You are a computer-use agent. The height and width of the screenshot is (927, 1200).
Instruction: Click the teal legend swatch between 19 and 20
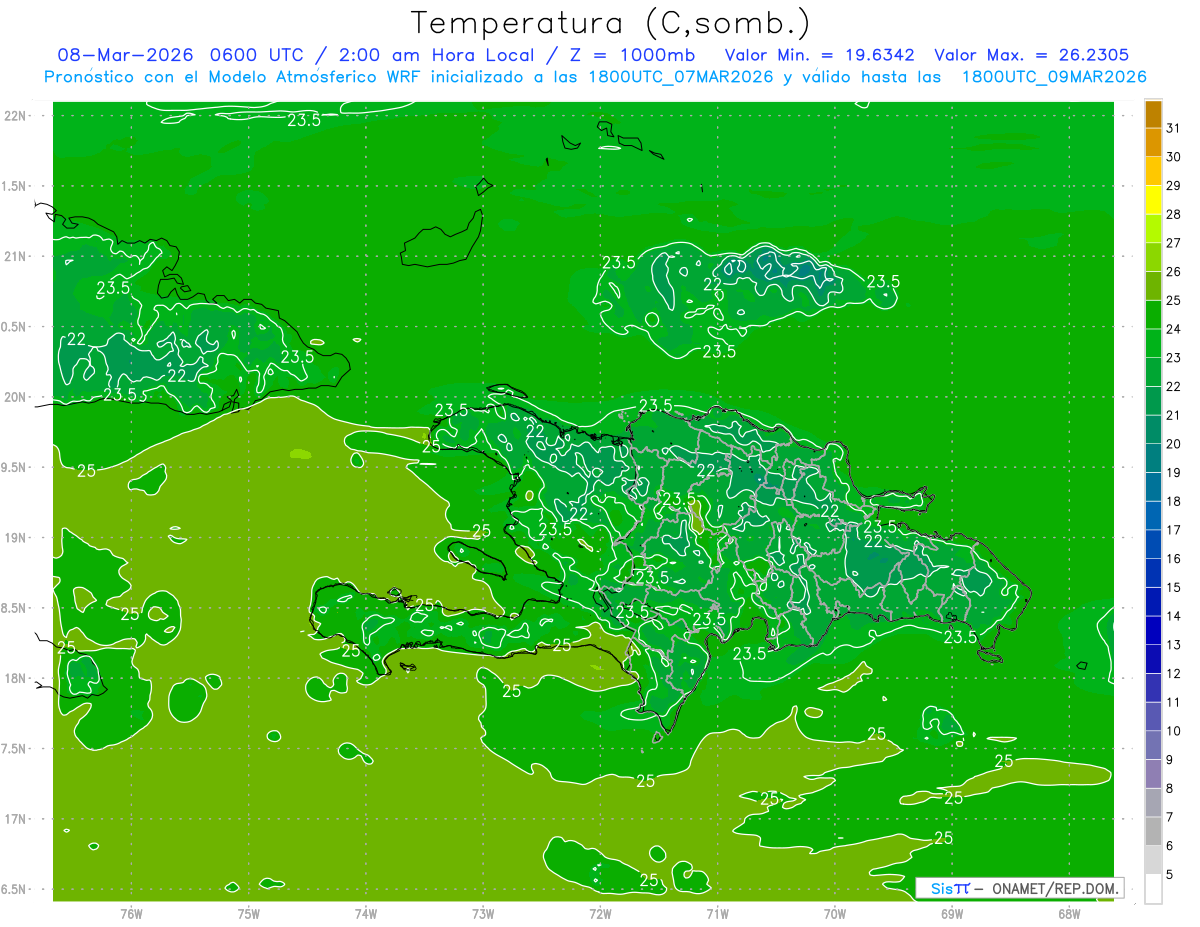(x=1153, y=458)
